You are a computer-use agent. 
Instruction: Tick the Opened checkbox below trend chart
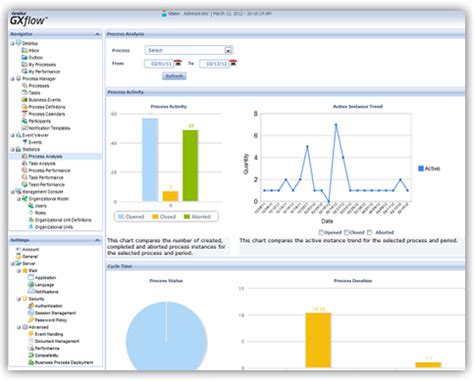pyautogui.click(x=321, y=232)
